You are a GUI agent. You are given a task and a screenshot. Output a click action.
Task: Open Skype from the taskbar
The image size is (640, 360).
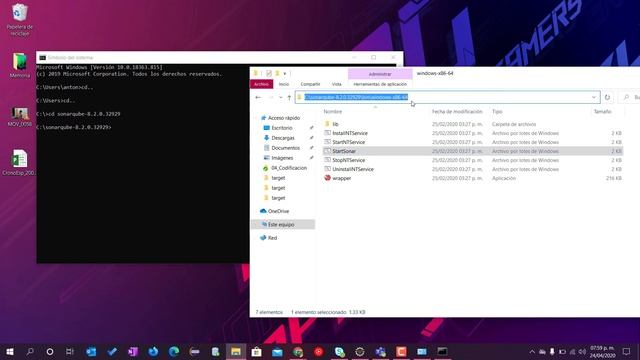tap(339, 351)
